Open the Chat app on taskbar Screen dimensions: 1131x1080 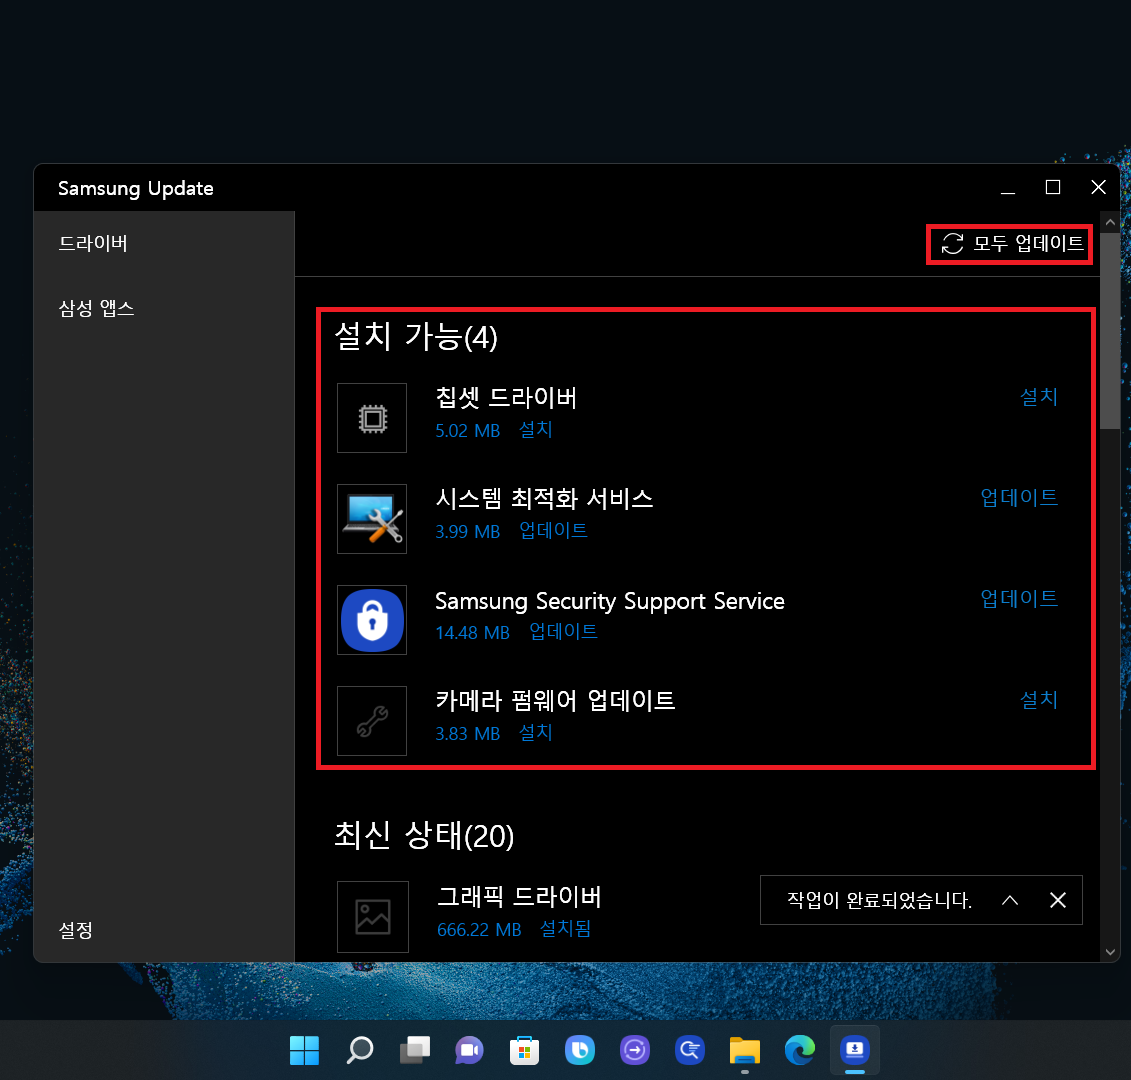point(470,1050)
